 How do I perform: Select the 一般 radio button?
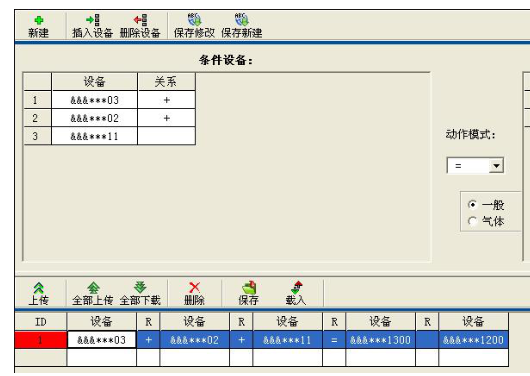coord(472,205)
